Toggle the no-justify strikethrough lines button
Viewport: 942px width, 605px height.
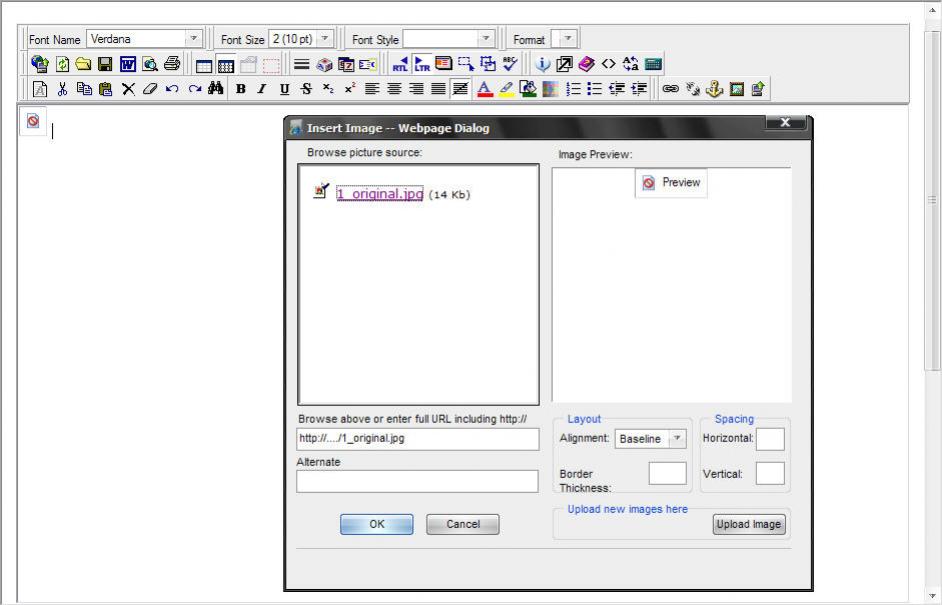(x=460, y=89)
